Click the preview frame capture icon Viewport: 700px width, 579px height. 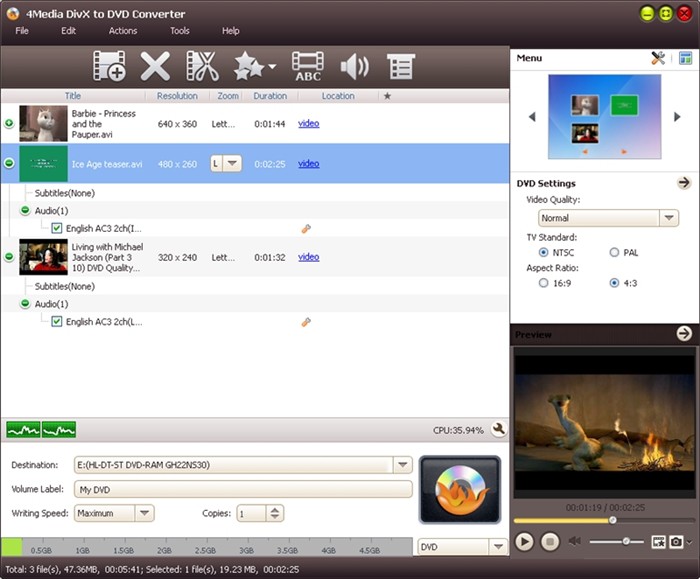point(658,542)
